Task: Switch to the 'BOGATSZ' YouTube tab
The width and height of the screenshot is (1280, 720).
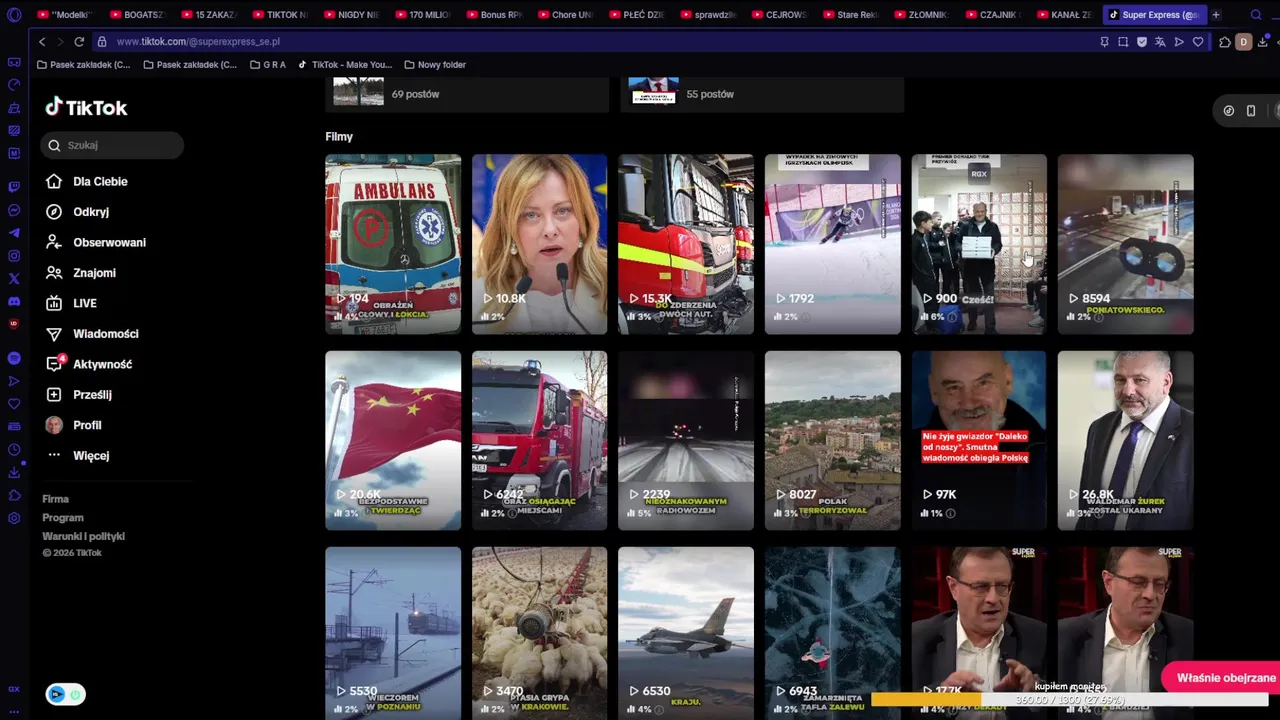Action: [x=136, y=15]
